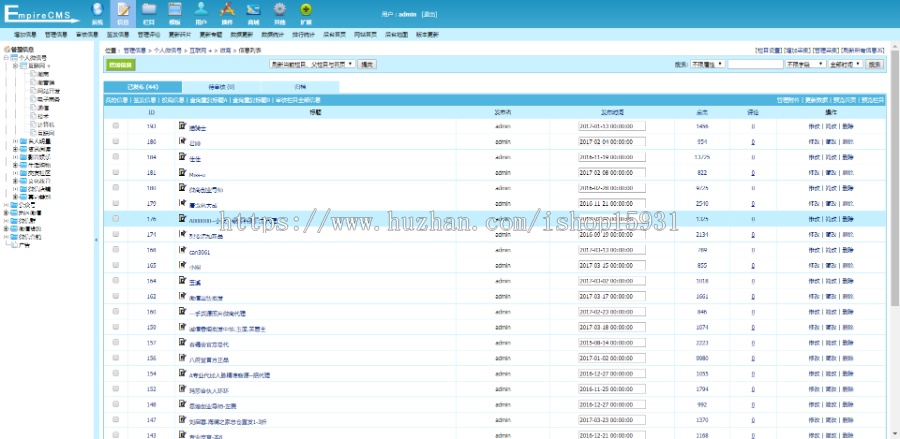The image size is (900, 439).
Task: Switch to the 归档 archive tab
Action: coord(302,87)
